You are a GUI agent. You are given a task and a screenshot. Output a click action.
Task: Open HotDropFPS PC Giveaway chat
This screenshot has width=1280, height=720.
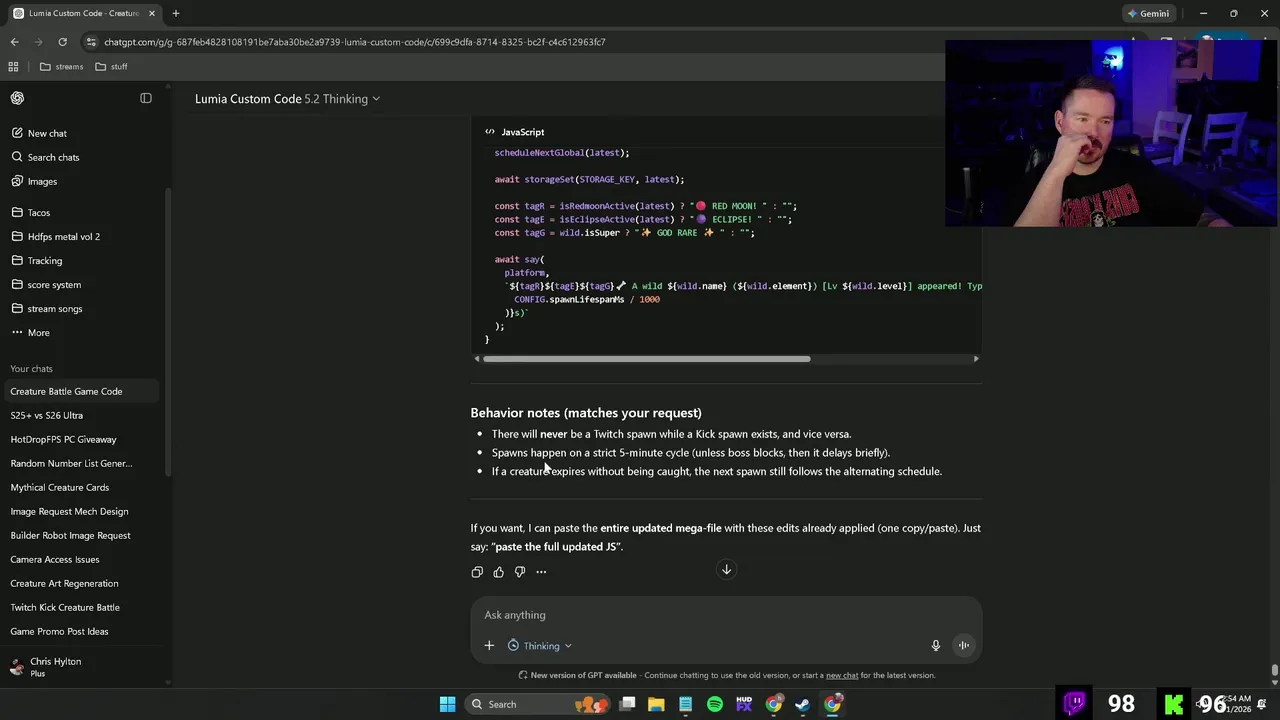click(x=63, y=439)
